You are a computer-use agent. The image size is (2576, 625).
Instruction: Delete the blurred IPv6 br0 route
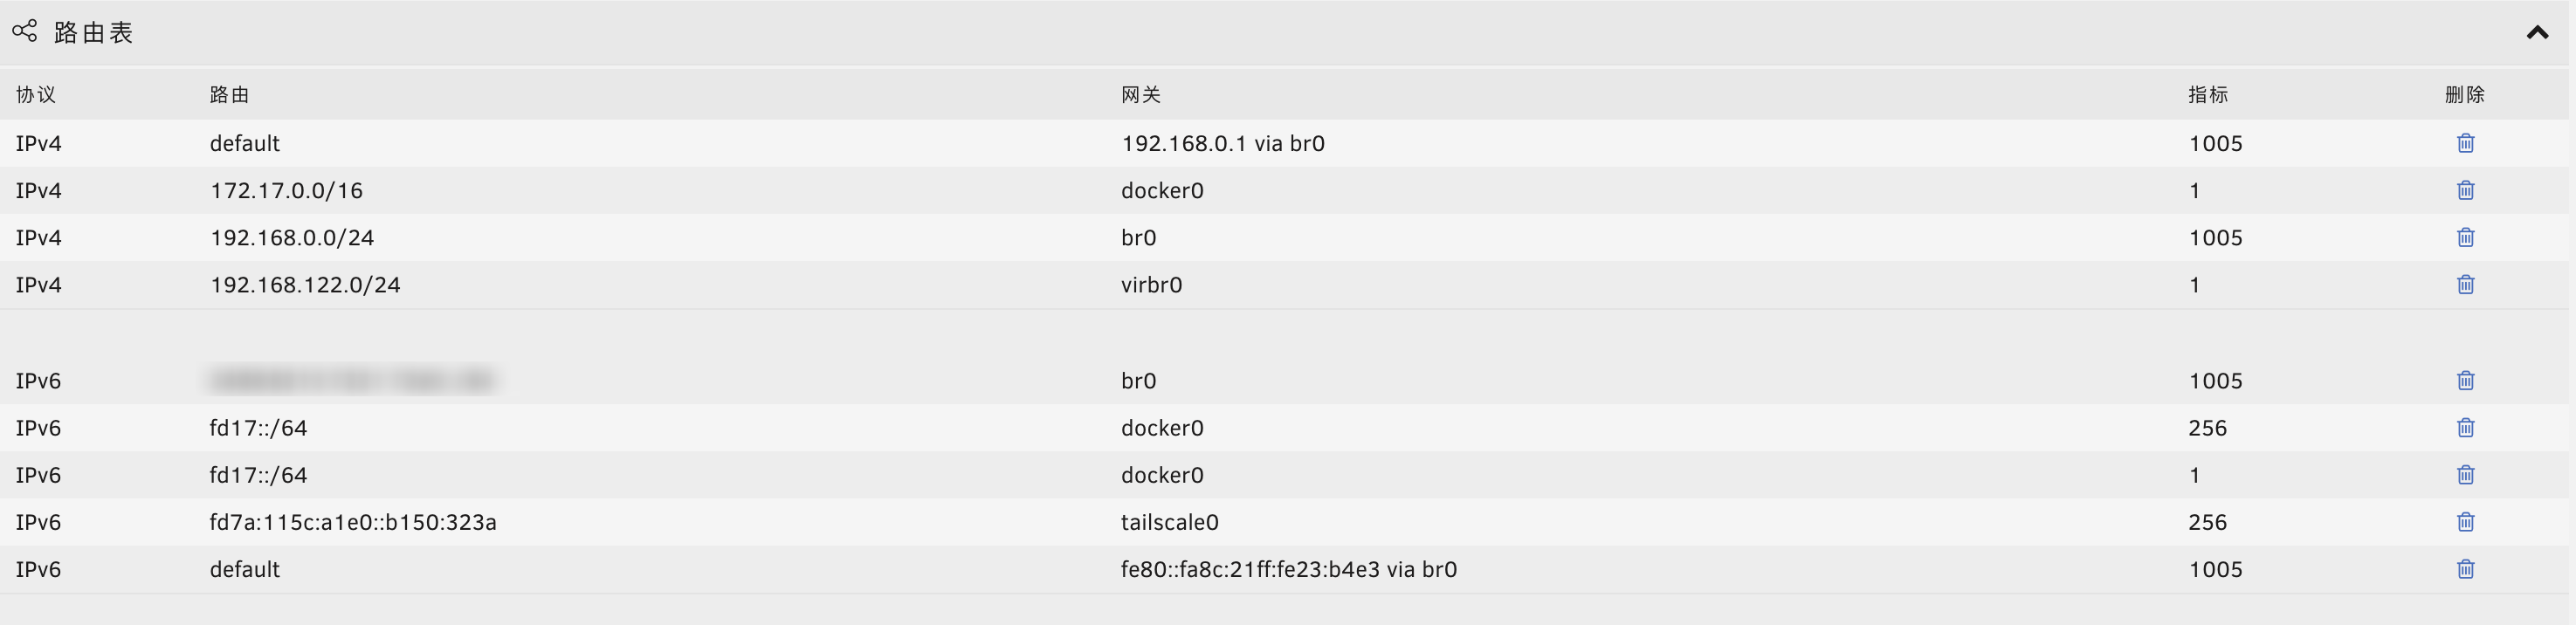2465,380
